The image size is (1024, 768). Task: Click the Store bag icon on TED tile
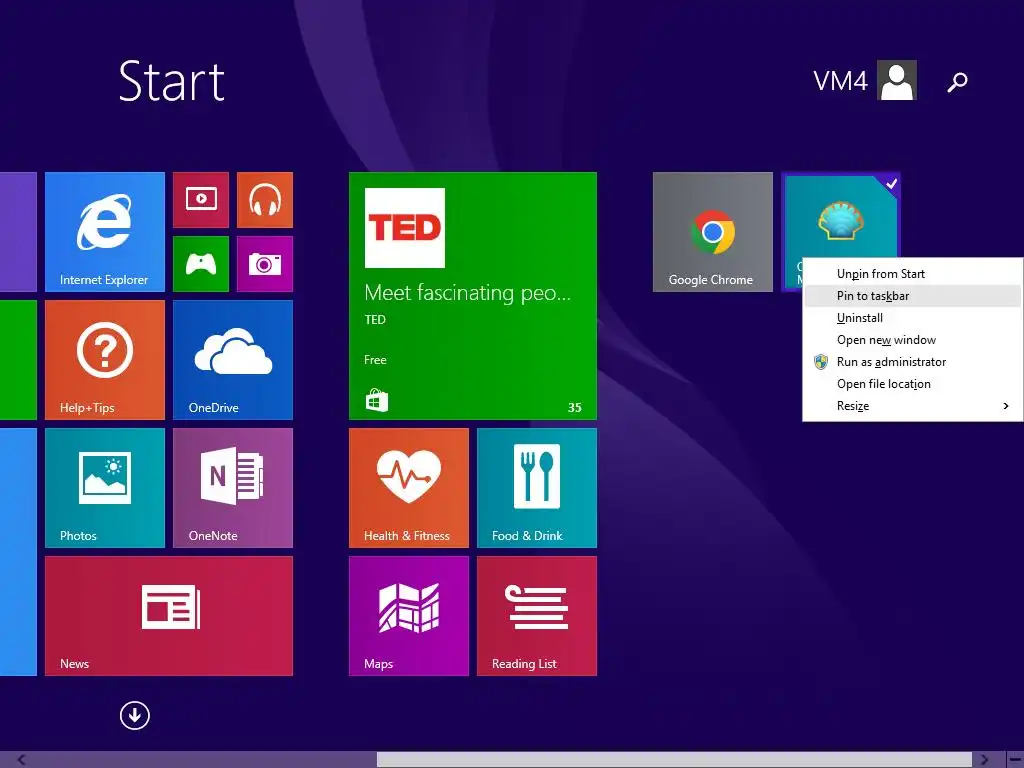tap(376, 400)
